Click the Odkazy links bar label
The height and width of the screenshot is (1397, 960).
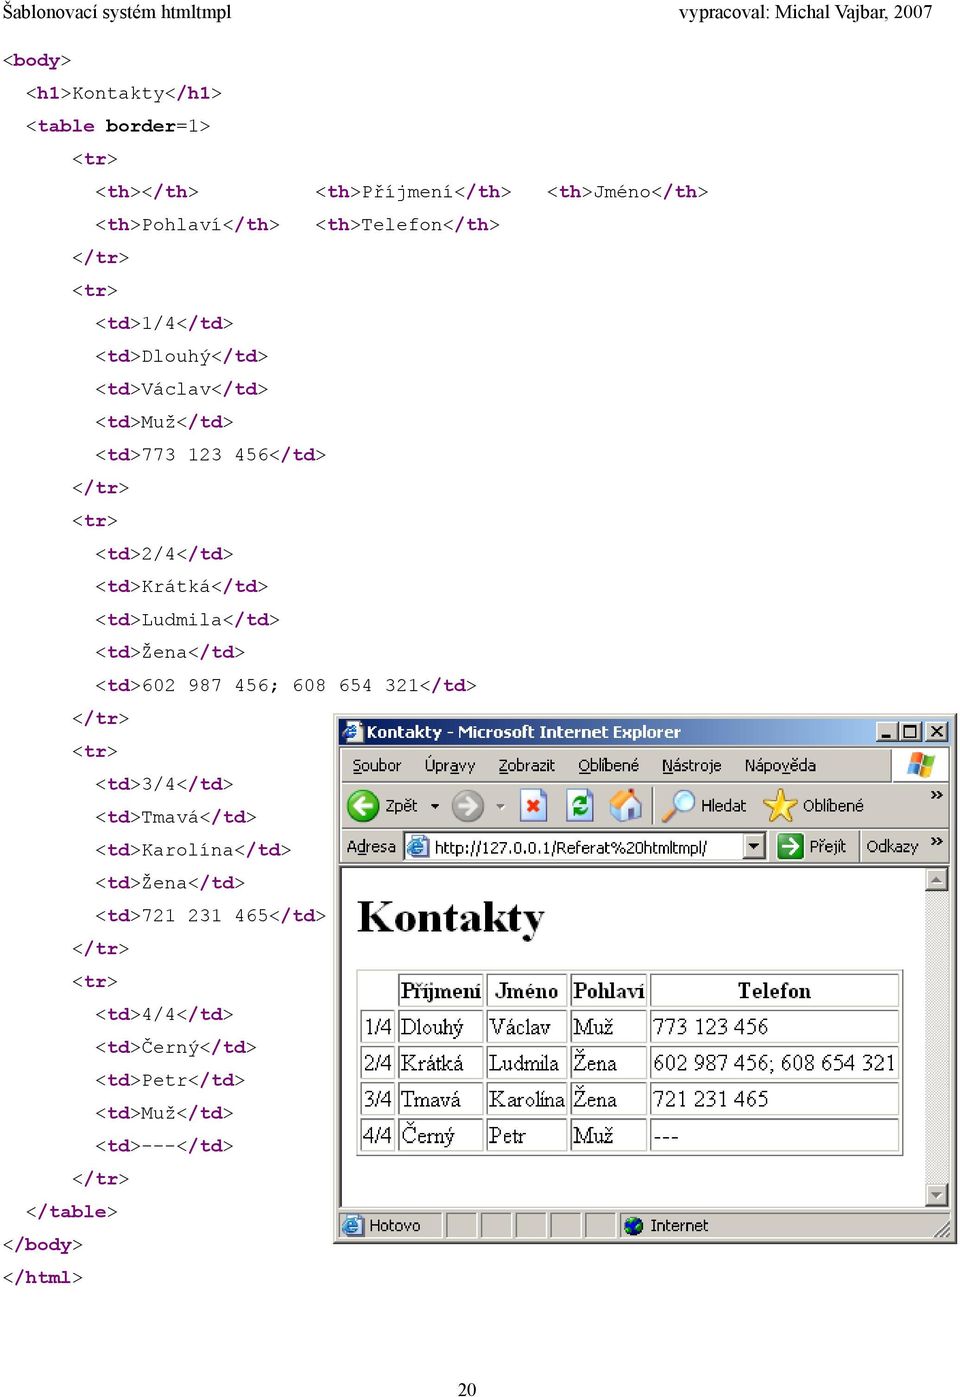pos(892,846)
